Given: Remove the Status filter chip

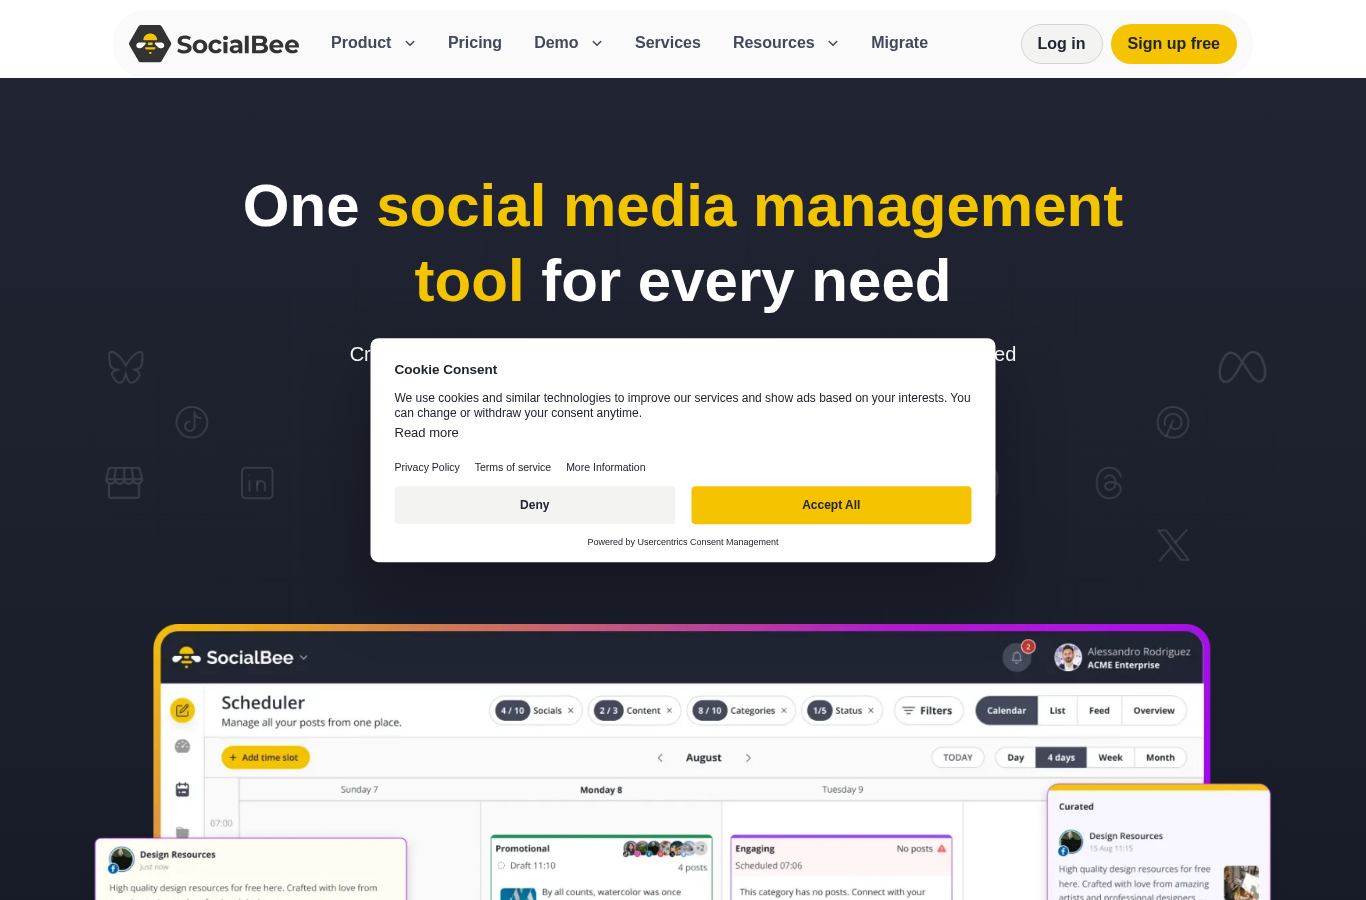Looking at the screenshot, I should [871, 711].
